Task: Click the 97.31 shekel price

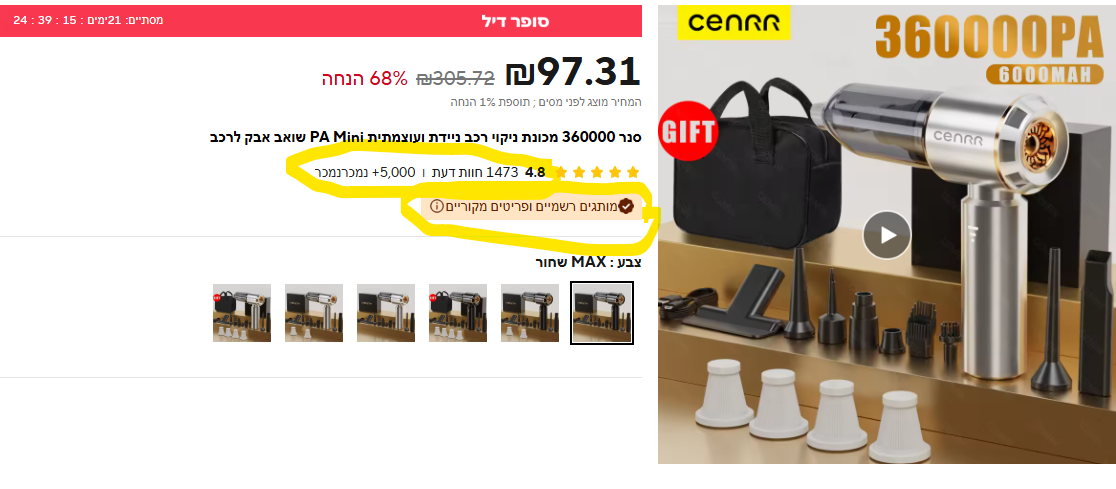Action: coord(574,72)
